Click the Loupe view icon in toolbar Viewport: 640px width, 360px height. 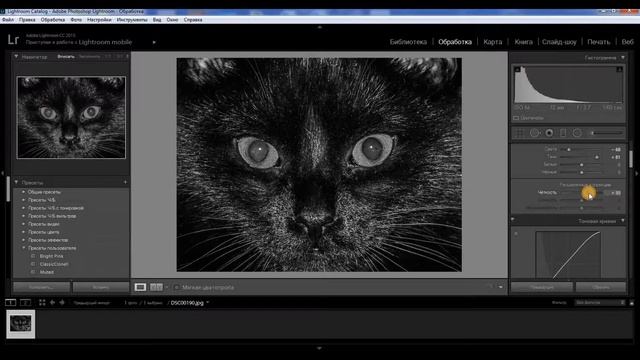pos(140,287)
